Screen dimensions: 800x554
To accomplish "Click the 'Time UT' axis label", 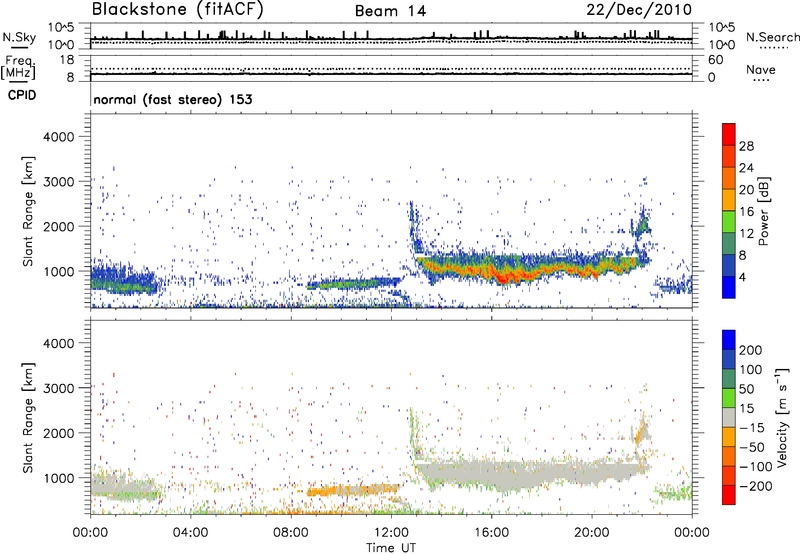I will [x=391, y=547].
